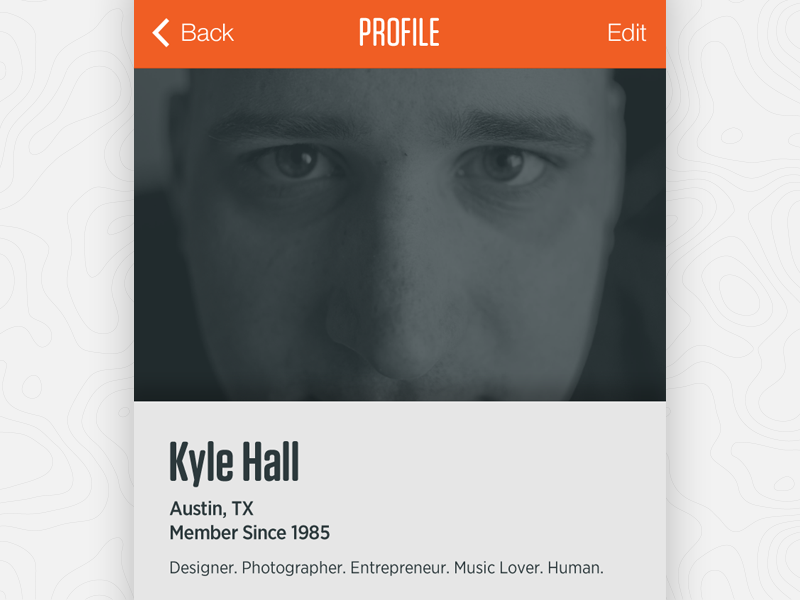Image resolution: width=800 pixels, height=600 pixels.
Task: Select the Kyle Hall name heading
Action: (234, 461)
